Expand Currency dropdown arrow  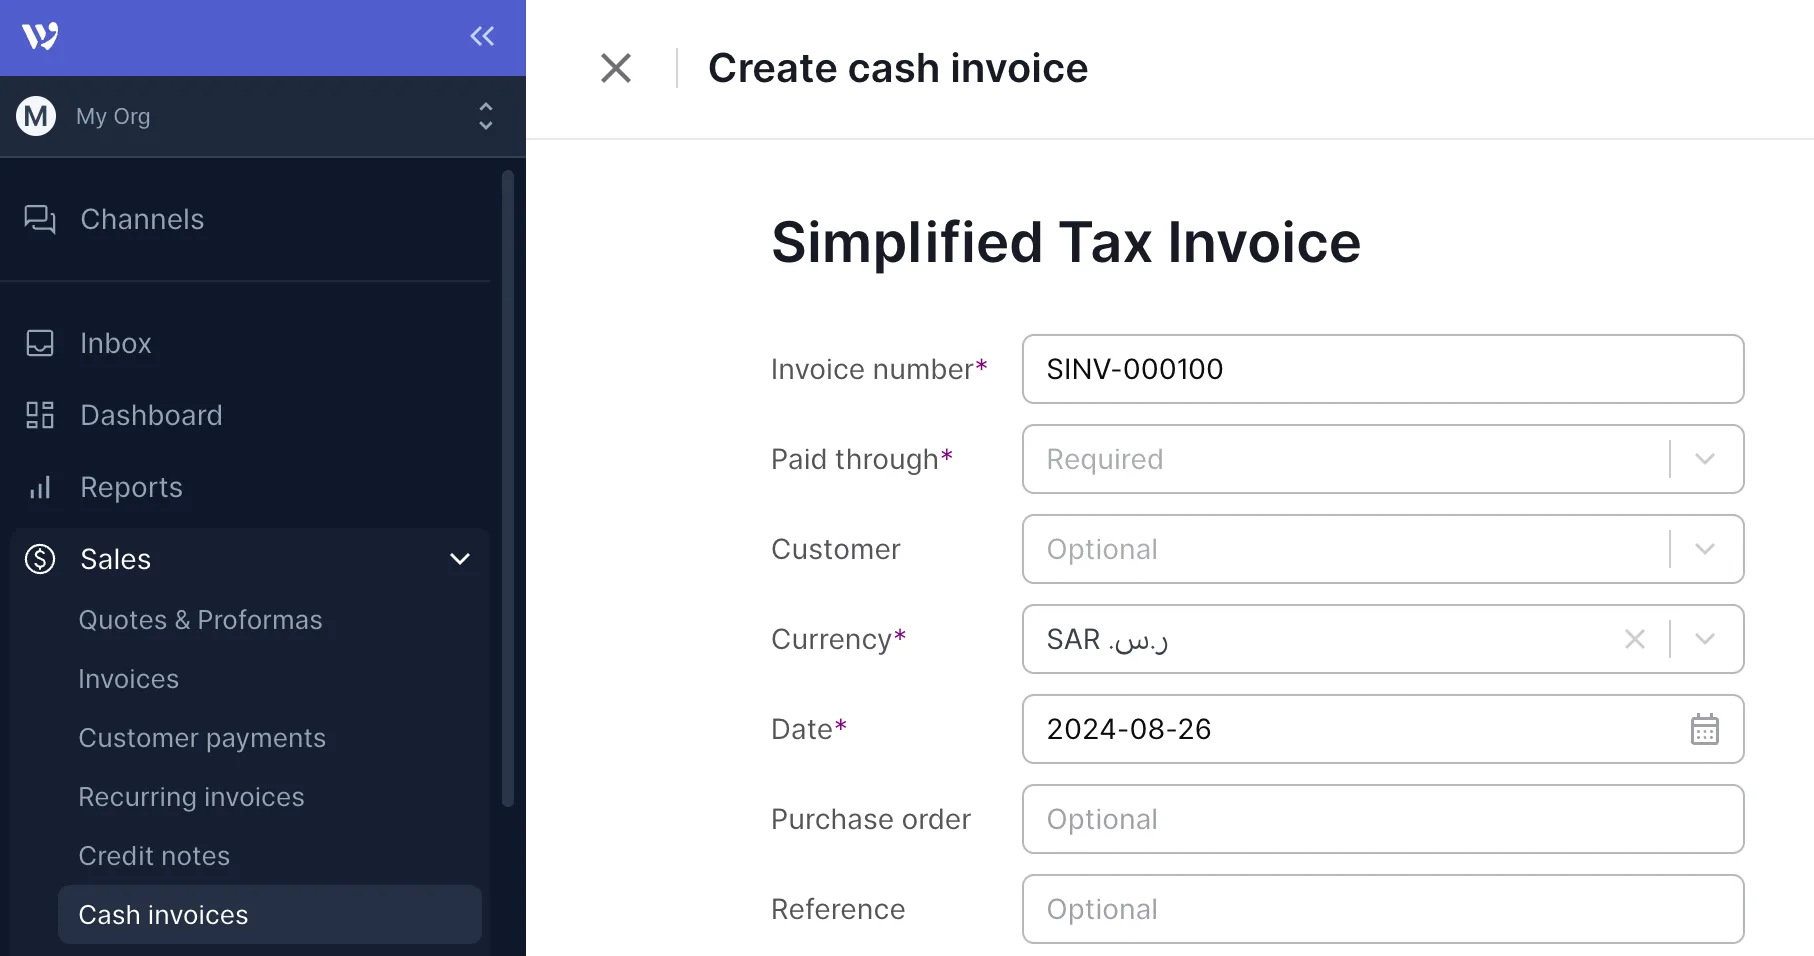pos(1705,639)
